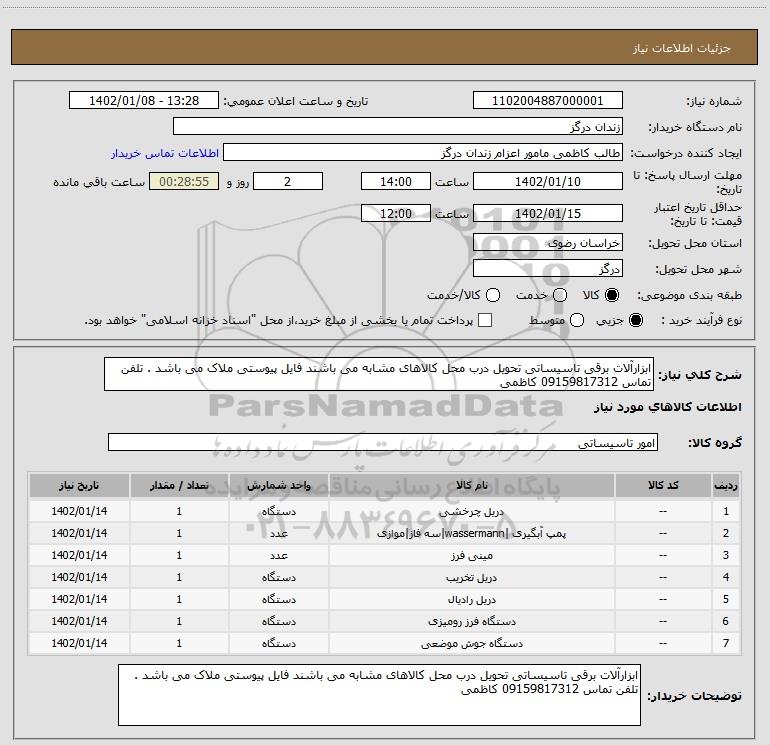
Task: Select the row item دریل چرخشی
Action: (x=471, y=512)
